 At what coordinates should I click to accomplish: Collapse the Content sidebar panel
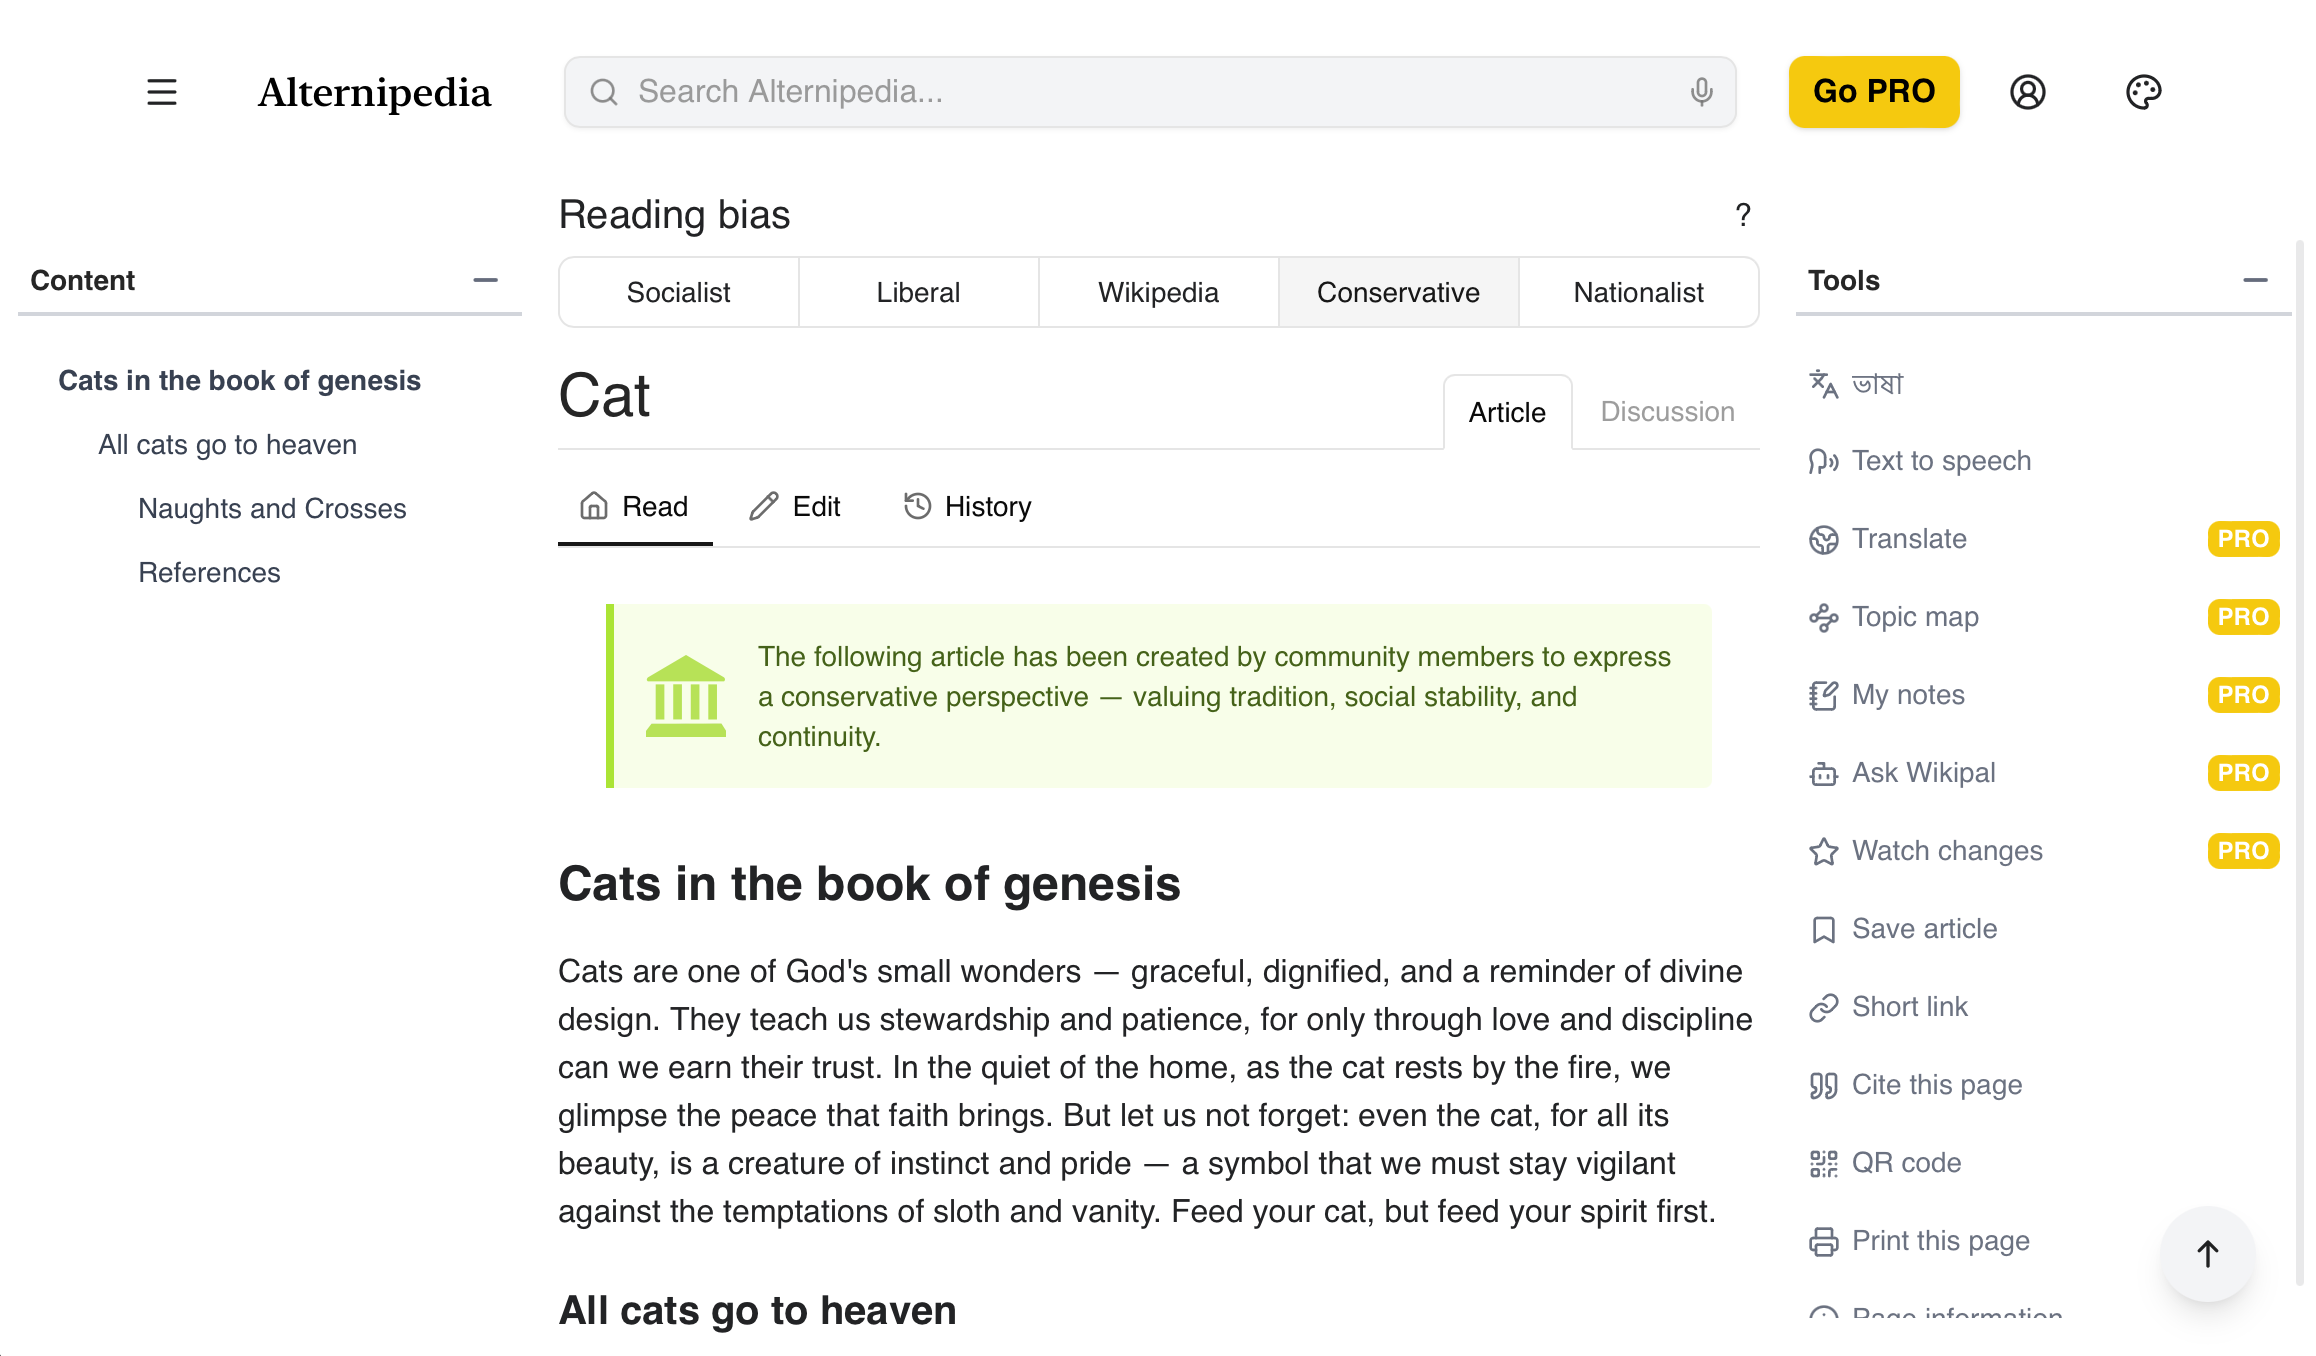[x=485, y=280]
